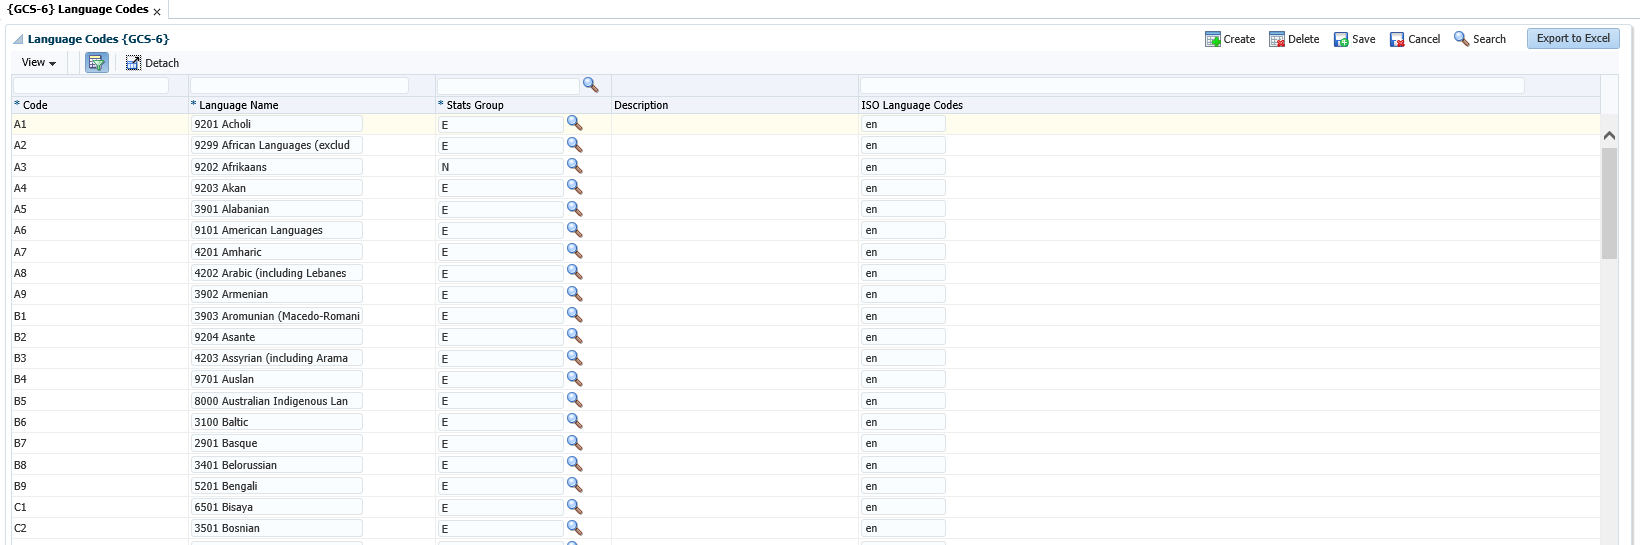Click the Detach table icon
Viewport: 1640px width, 545px height.
click(133, 63)
